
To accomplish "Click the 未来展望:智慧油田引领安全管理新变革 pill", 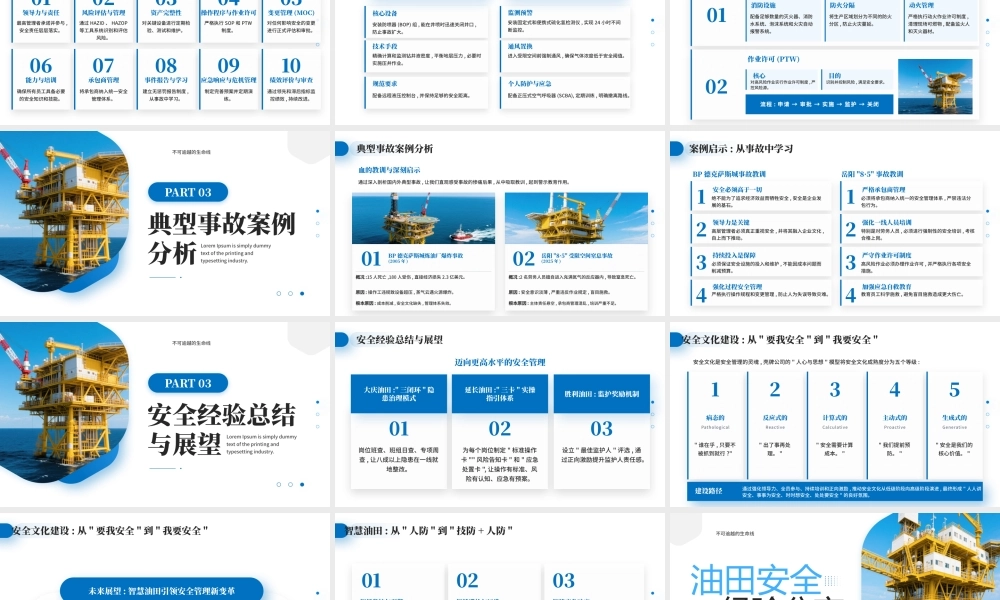I will pyautogui.click(x=161, y=590).
